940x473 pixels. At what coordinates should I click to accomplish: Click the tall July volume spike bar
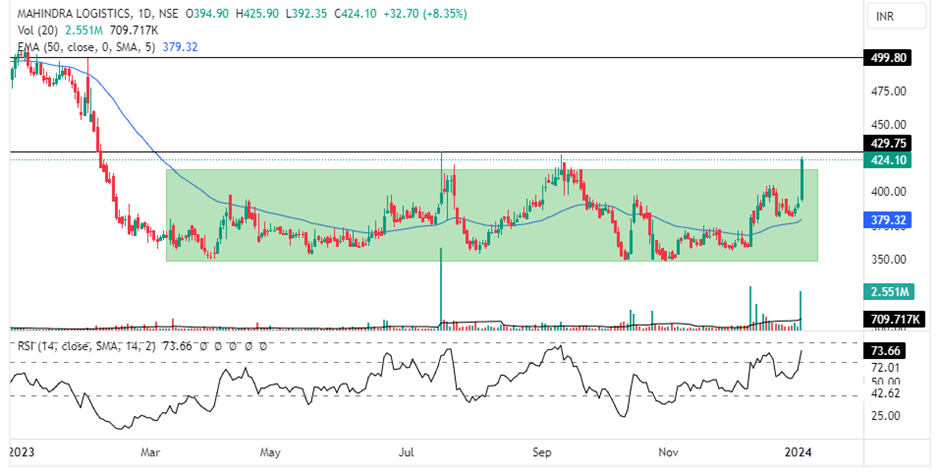[x=440, y=290]
